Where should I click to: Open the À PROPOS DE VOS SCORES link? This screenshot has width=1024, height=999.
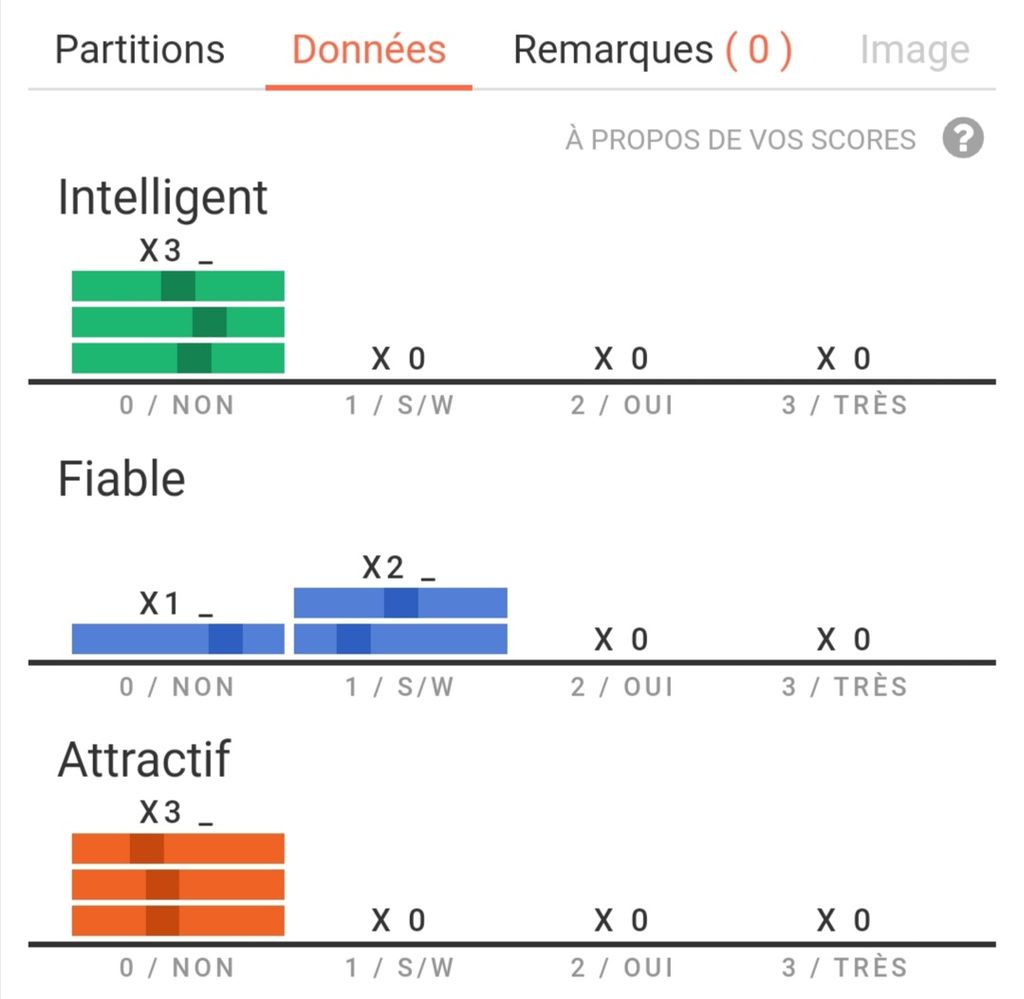click(x=740, y=139)
